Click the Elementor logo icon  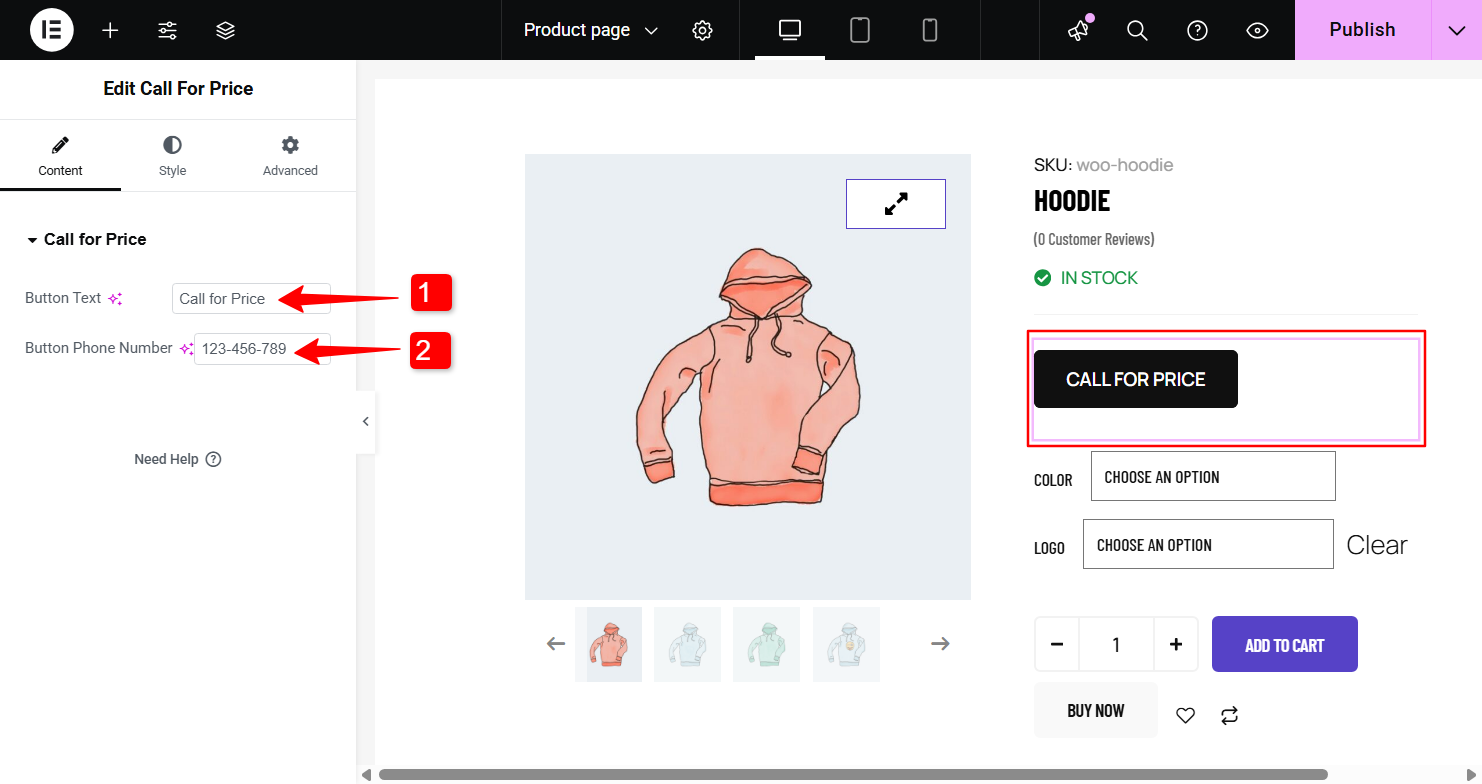tap(52, 30)
